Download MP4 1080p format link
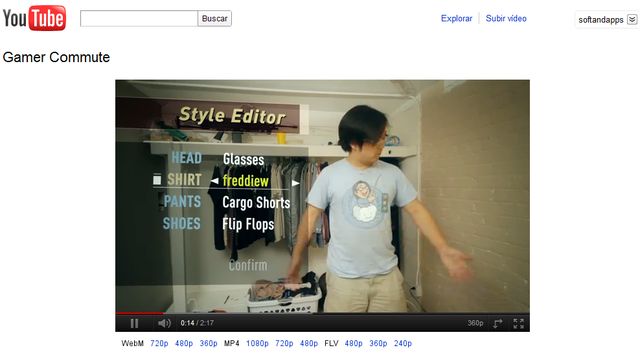640x361 pixels. click(257, 343)
